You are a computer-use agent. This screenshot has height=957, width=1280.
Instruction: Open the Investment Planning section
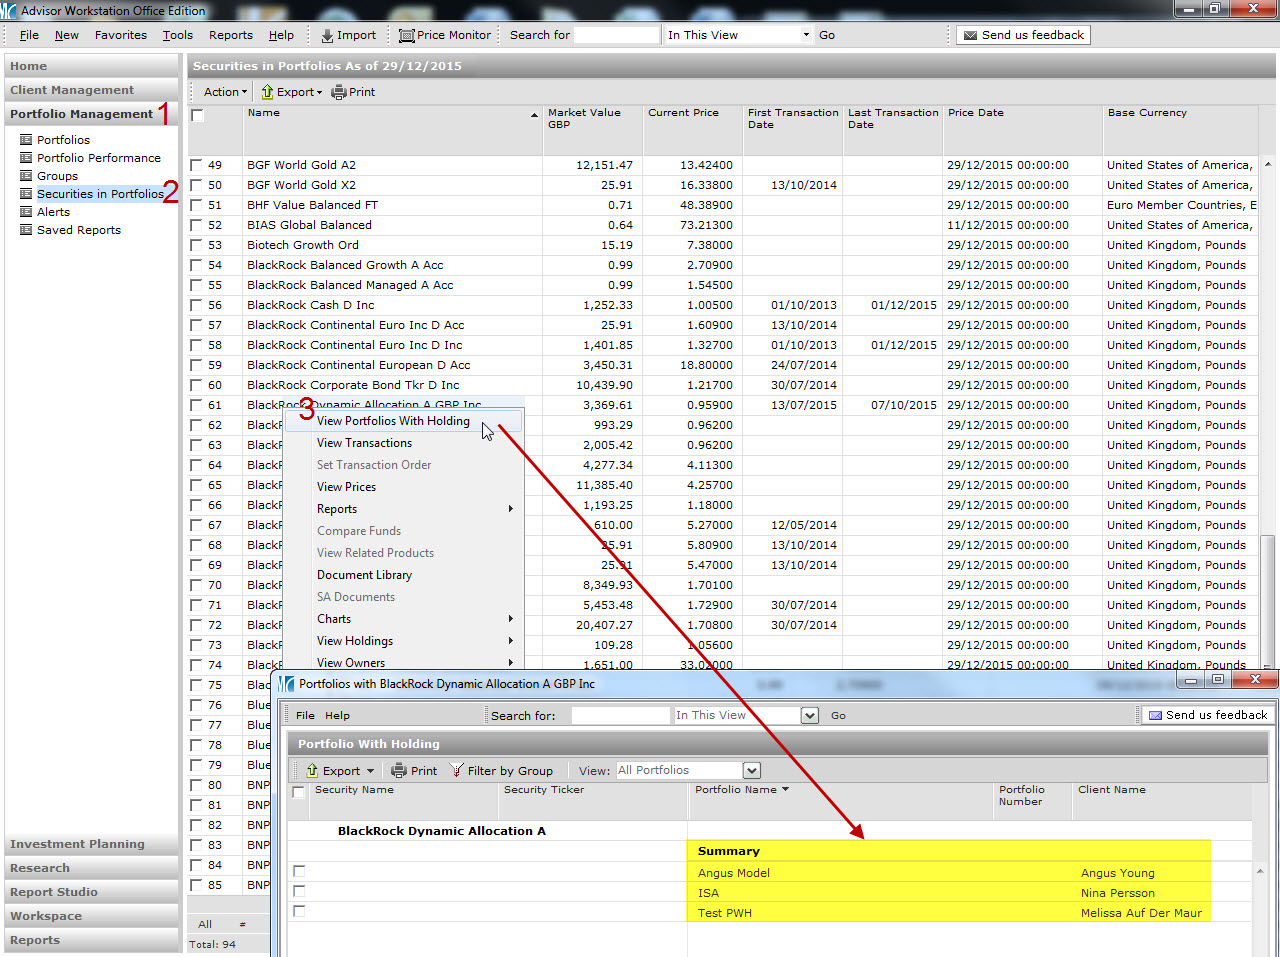coord(77,844)
